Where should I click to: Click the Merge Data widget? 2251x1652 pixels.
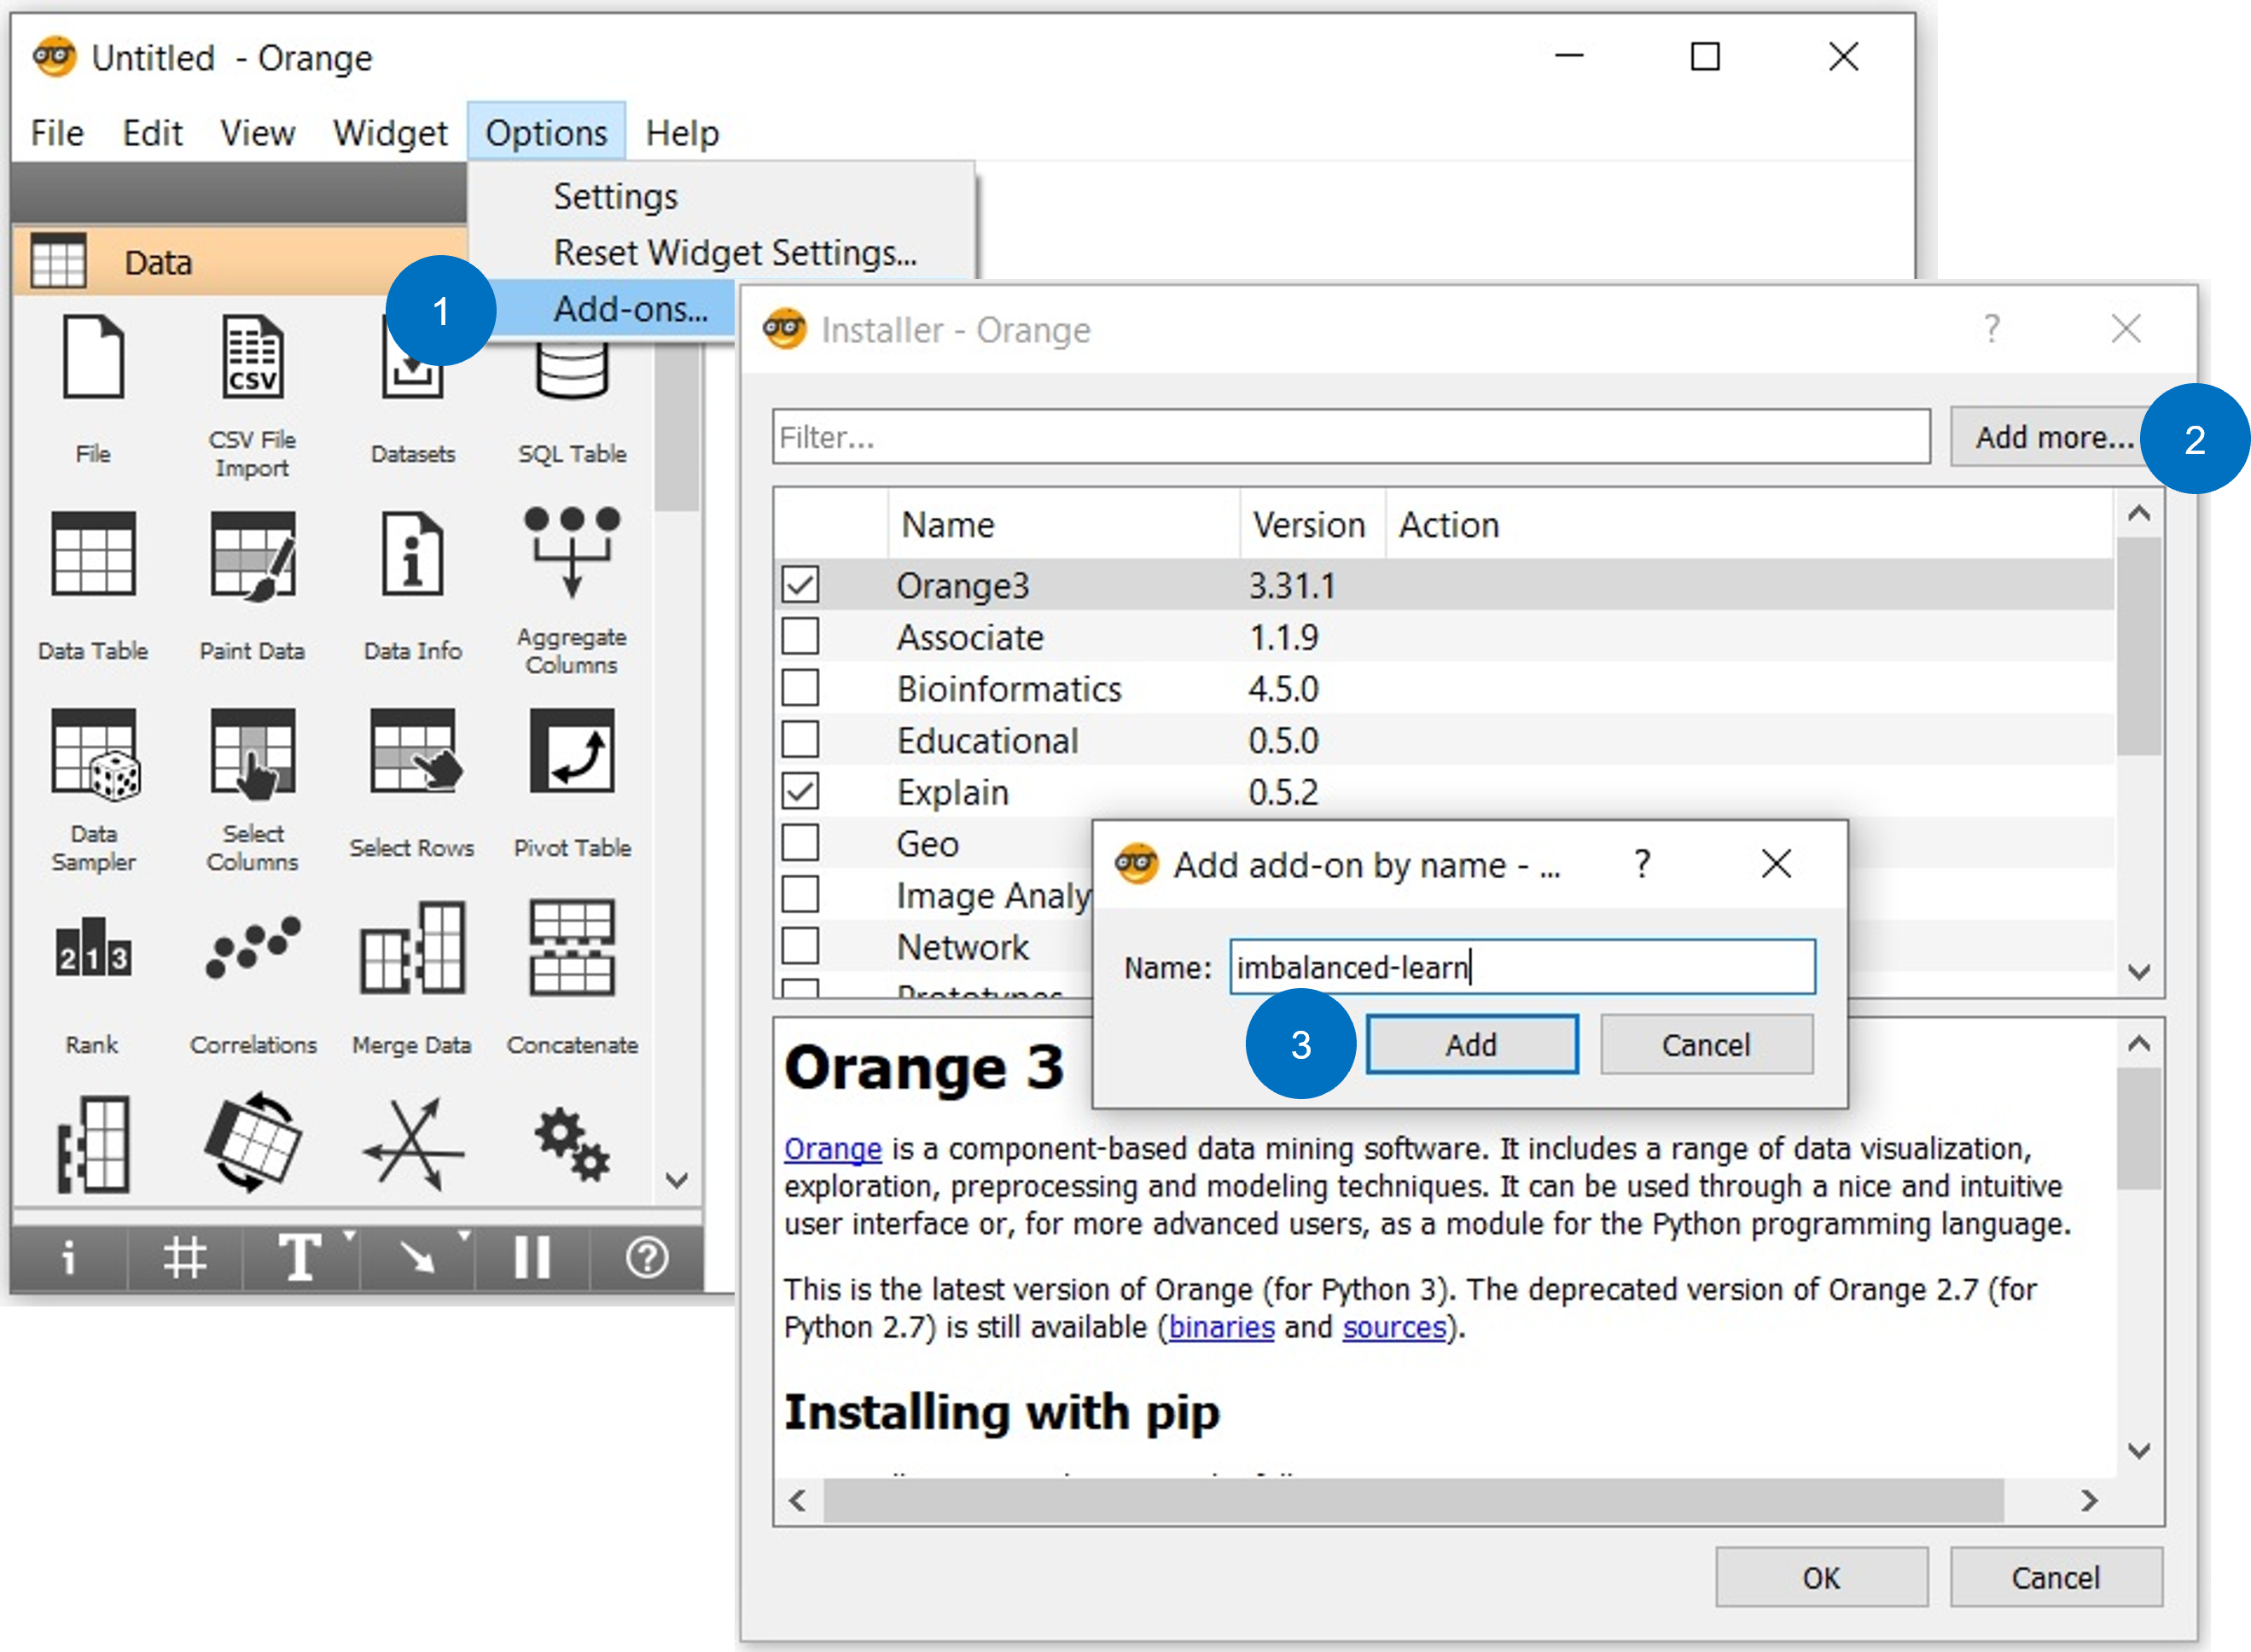411,948
